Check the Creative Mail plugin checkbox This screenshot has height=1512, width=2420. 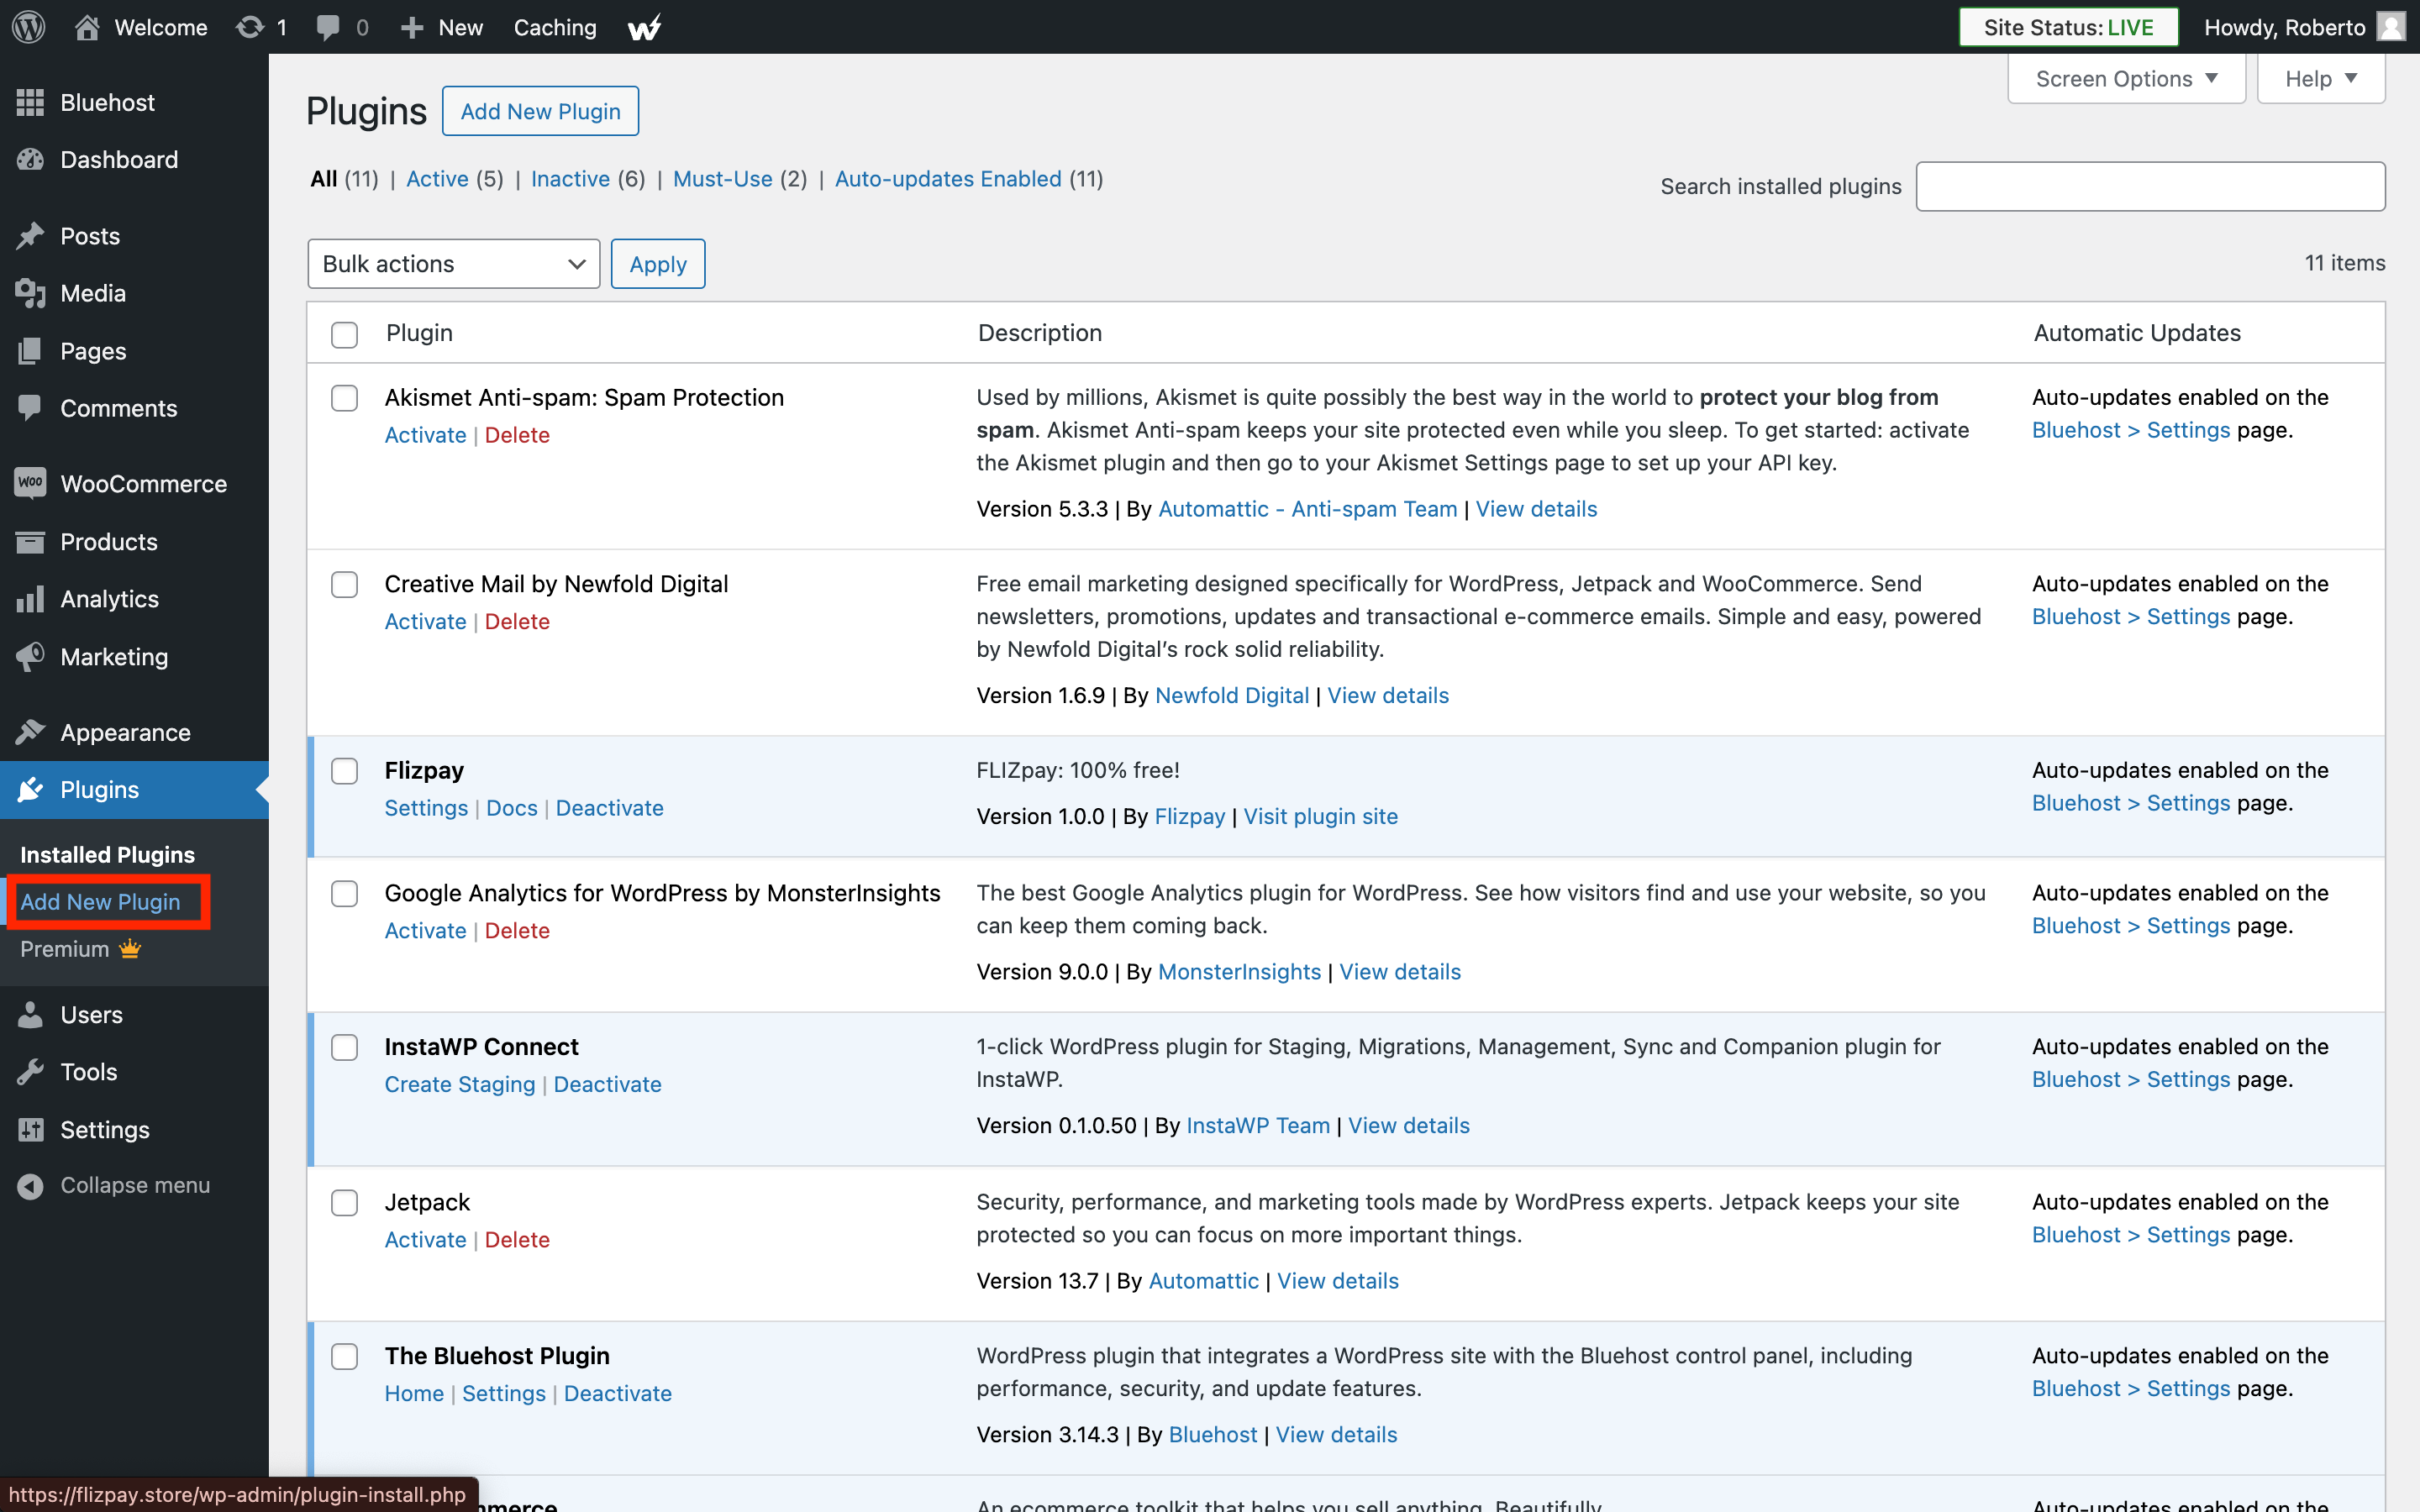point(344,584)
